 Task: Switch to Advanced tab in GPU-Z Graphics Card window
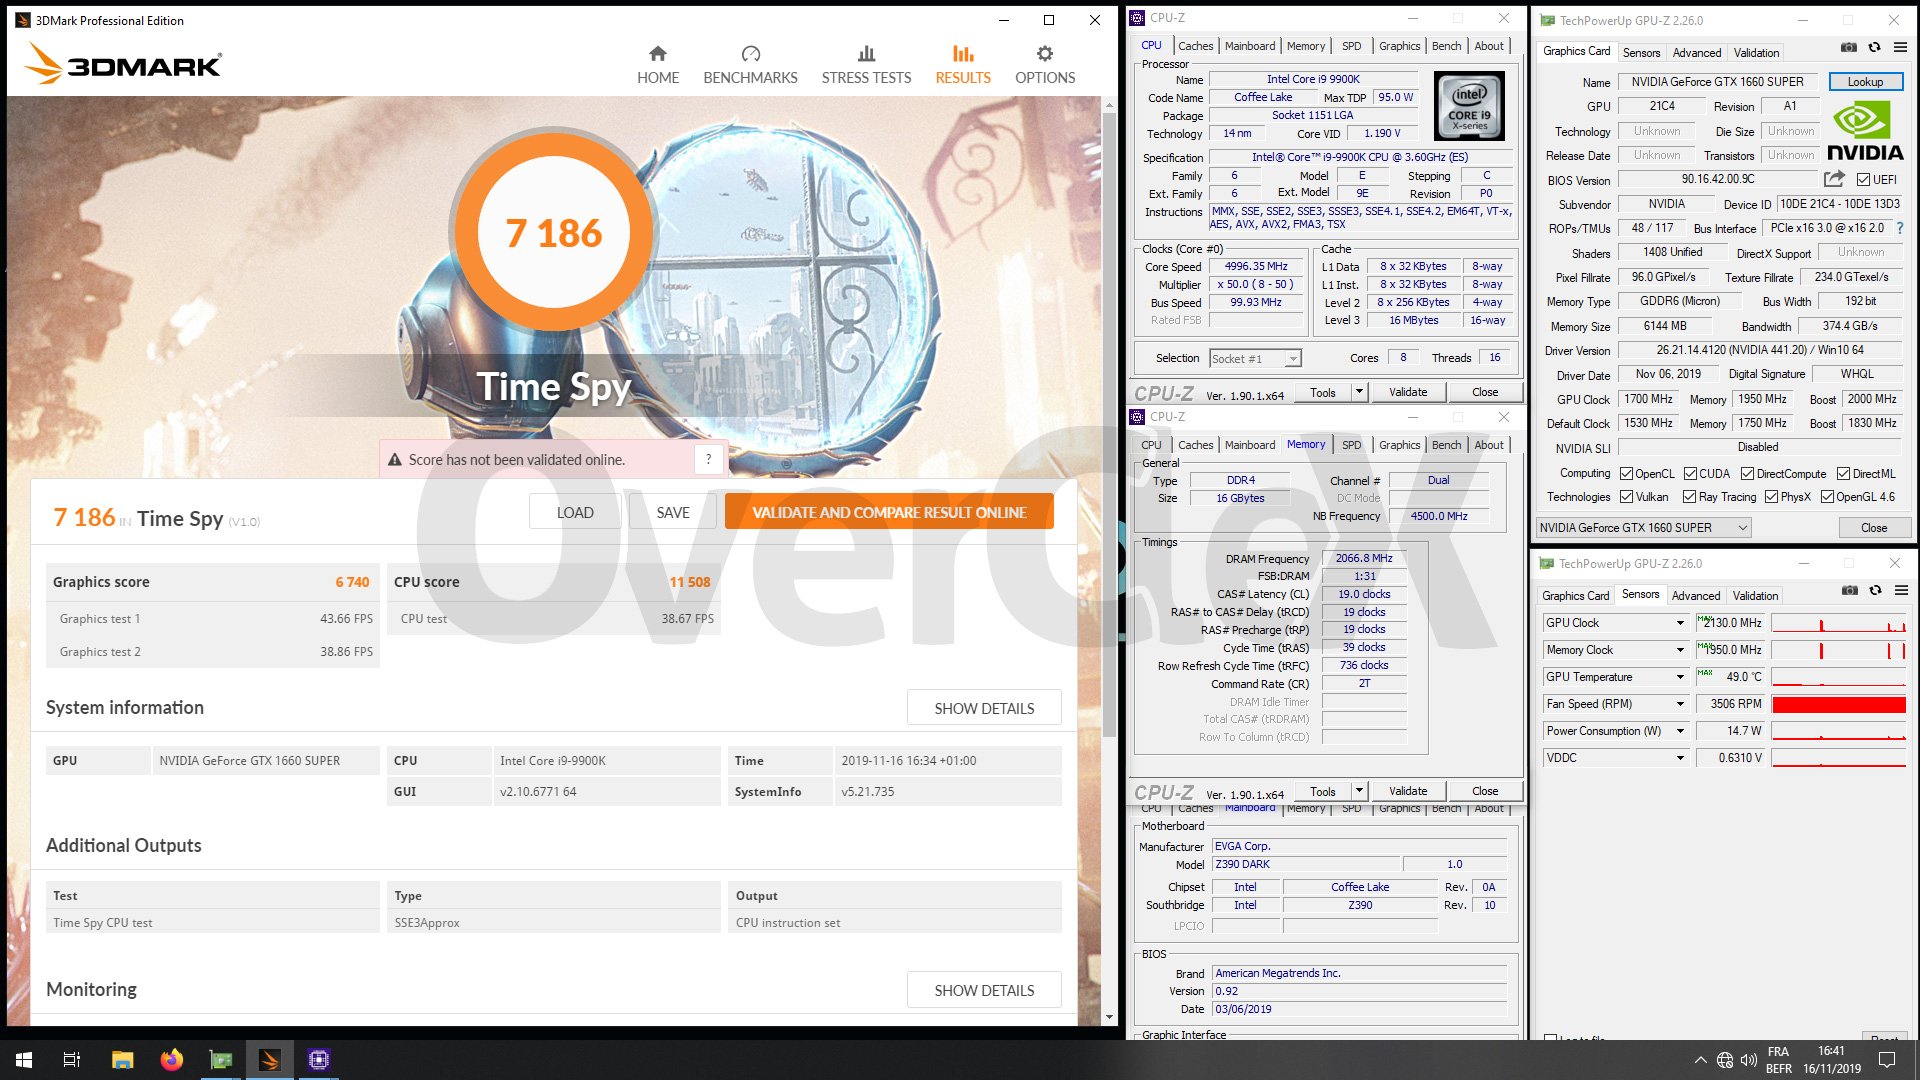1697,53
